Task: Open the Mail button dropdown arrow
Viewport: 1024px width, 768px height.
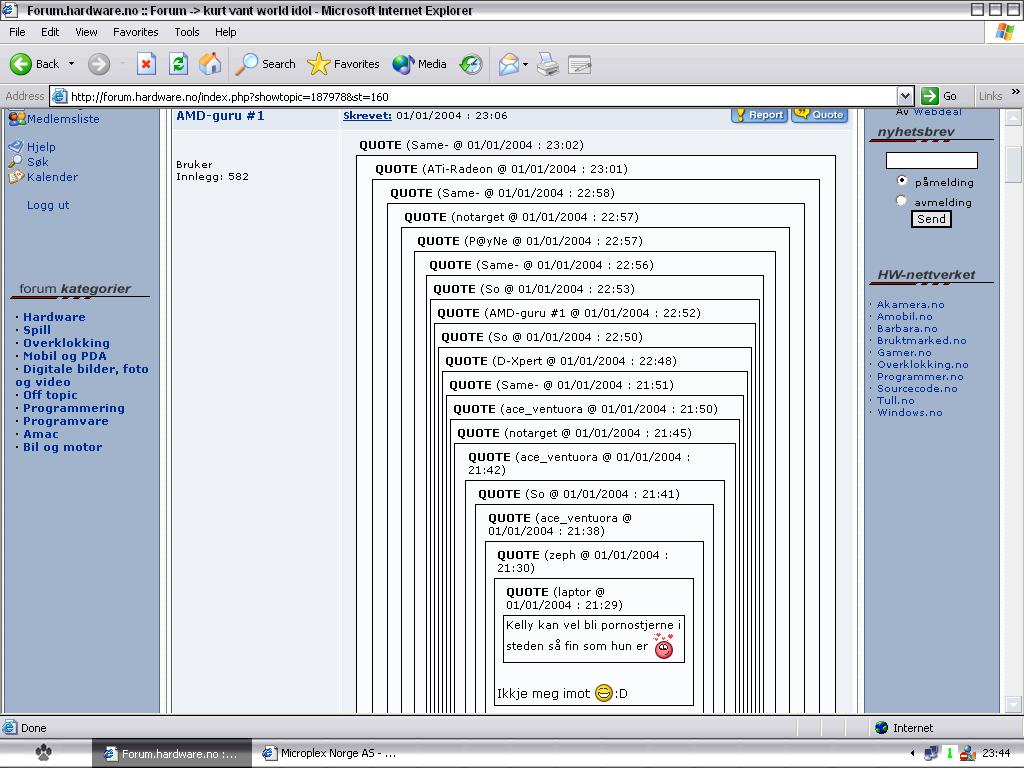Action: [526, 64]
